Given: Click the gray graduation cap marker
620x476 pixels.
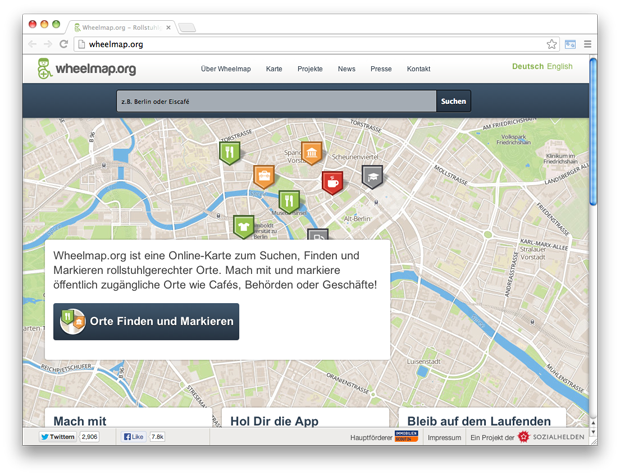Looking at the screenshot, I should click(372, 176).
